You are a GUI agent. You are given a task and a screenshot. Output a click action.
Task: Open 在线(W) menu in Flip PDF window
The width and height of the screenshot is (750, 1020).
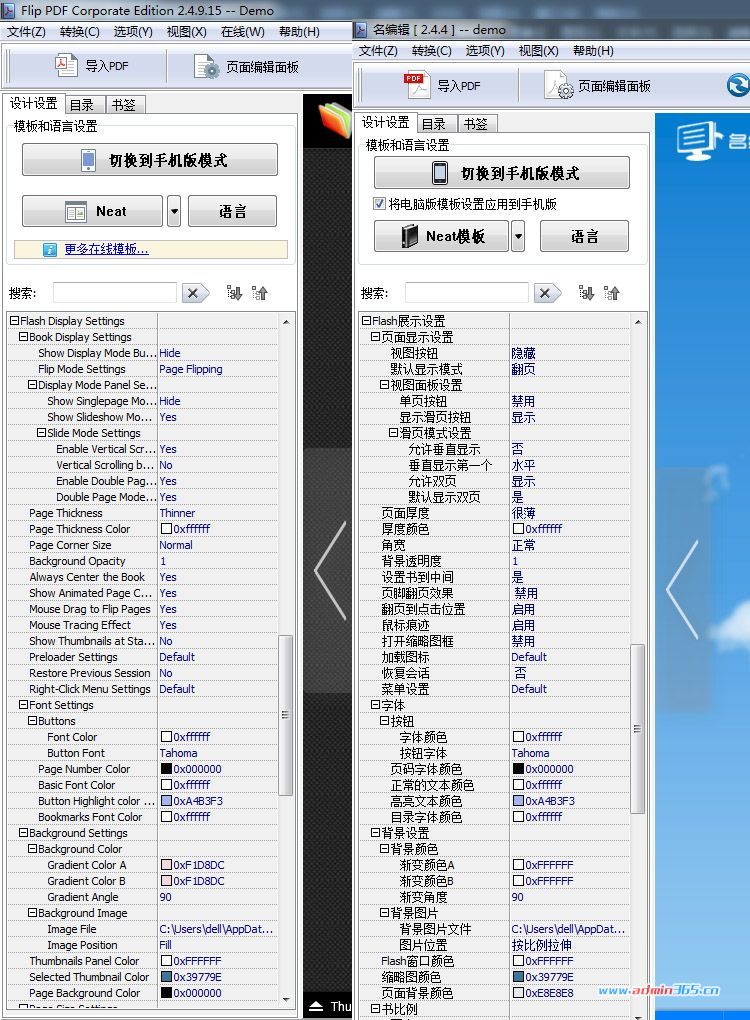(x=243, y=31)
